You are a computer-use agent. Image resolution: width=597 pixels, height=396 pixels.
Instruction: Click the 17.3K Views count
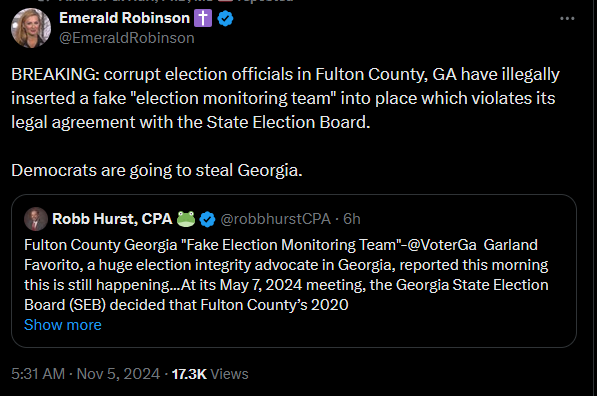[210, 374]
